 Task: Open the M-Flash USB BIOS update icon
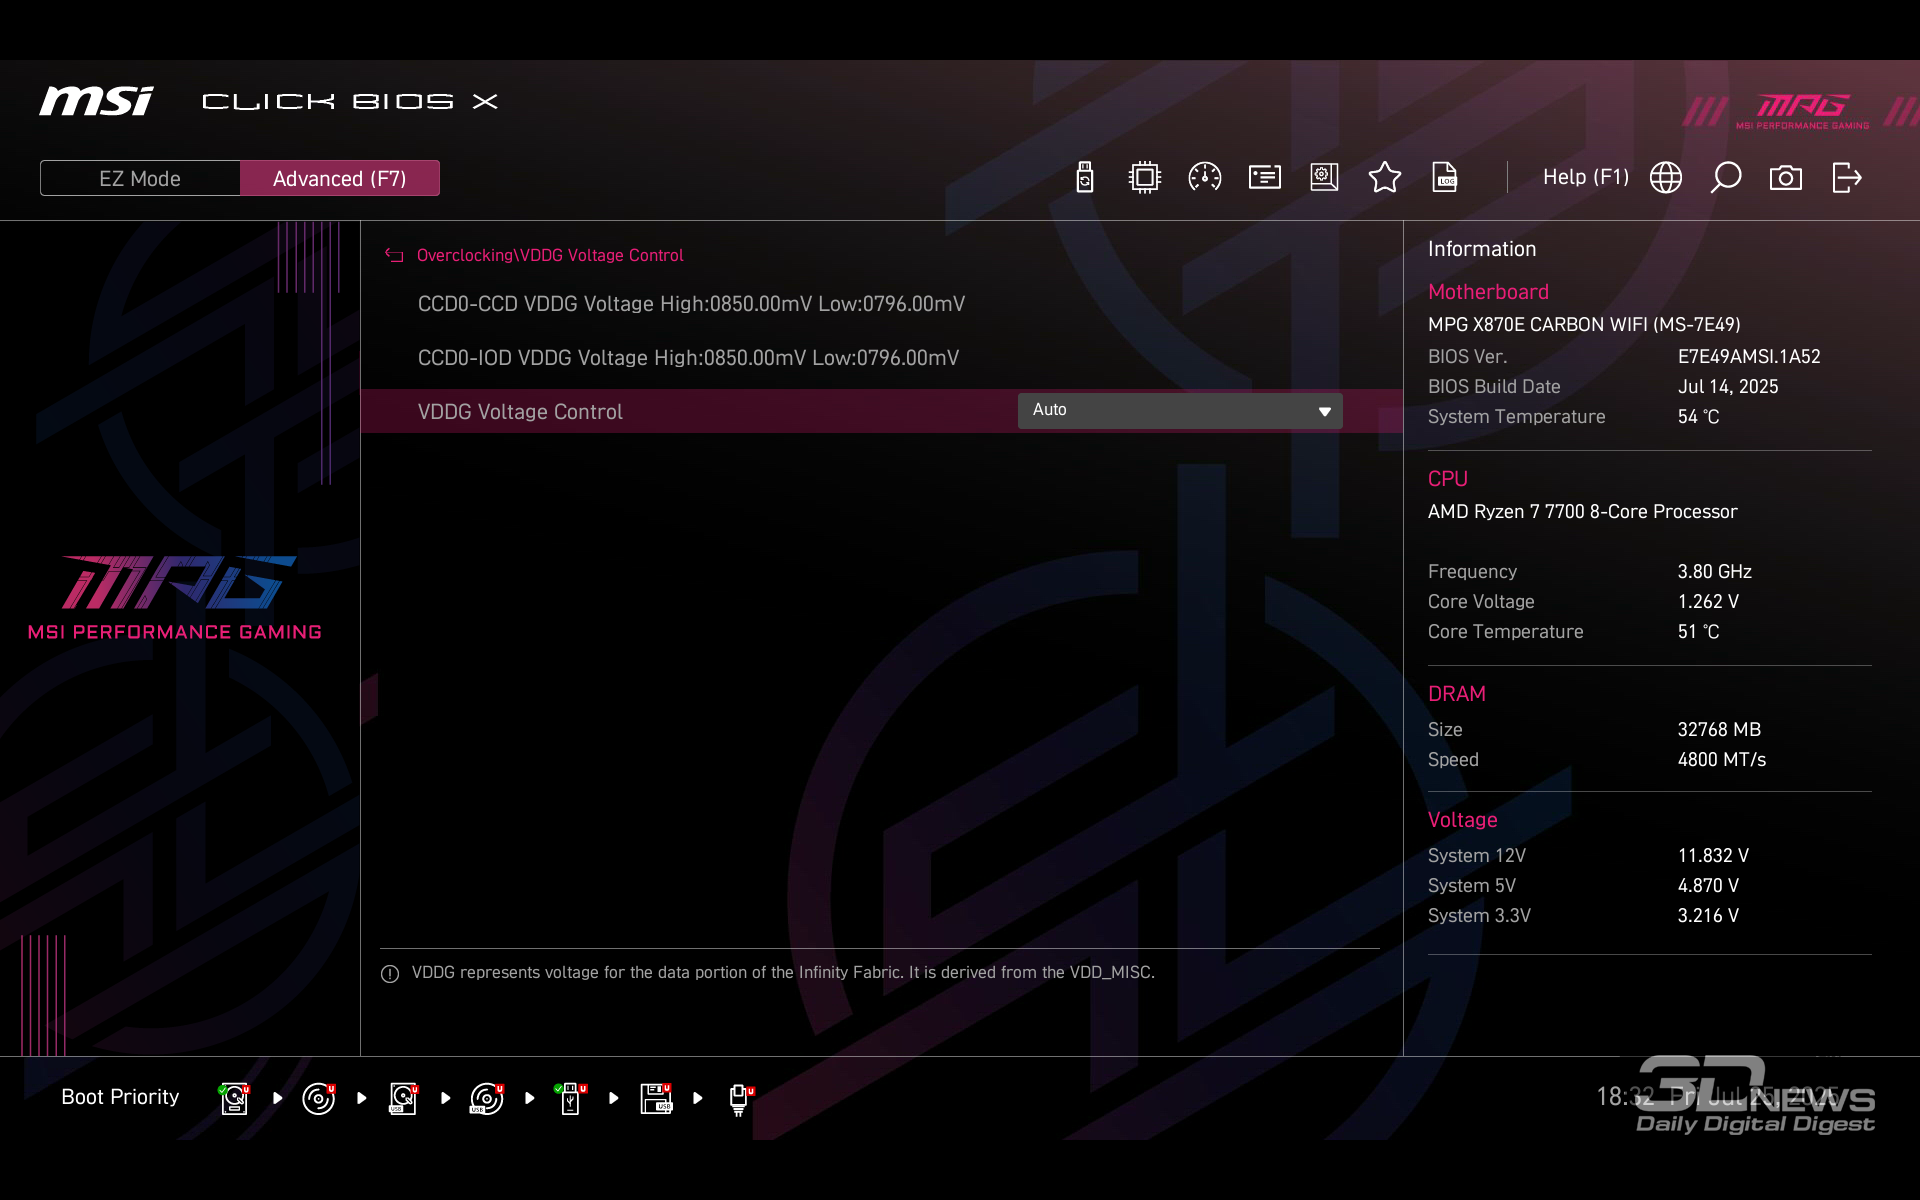click(x=1085, y=178)
